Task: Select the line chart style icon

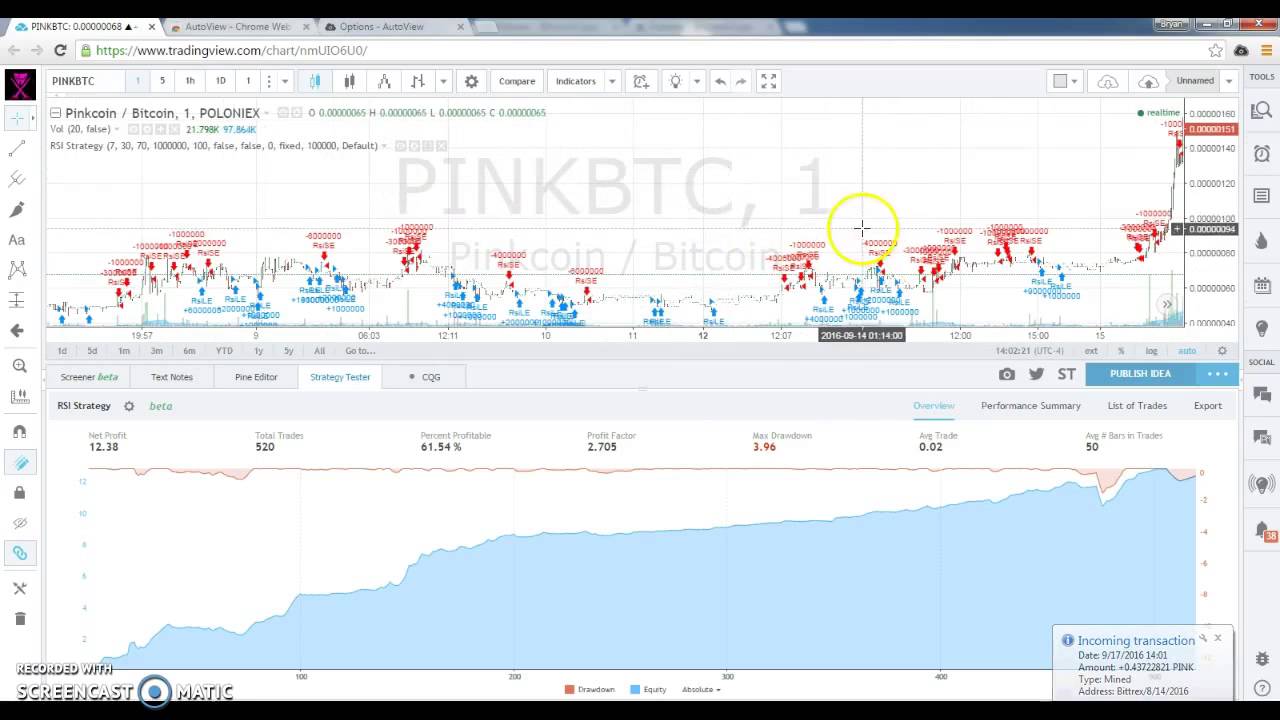Action: pos(384,81)
